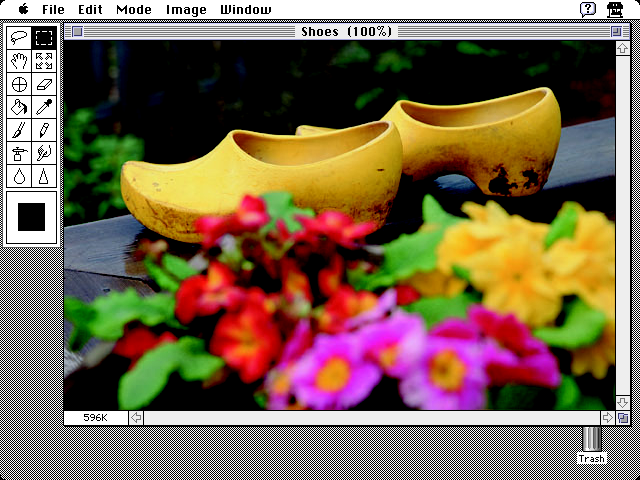Screen dimensions: 640x480
Task: Pick the Hand tool
Action: [18, 61]
